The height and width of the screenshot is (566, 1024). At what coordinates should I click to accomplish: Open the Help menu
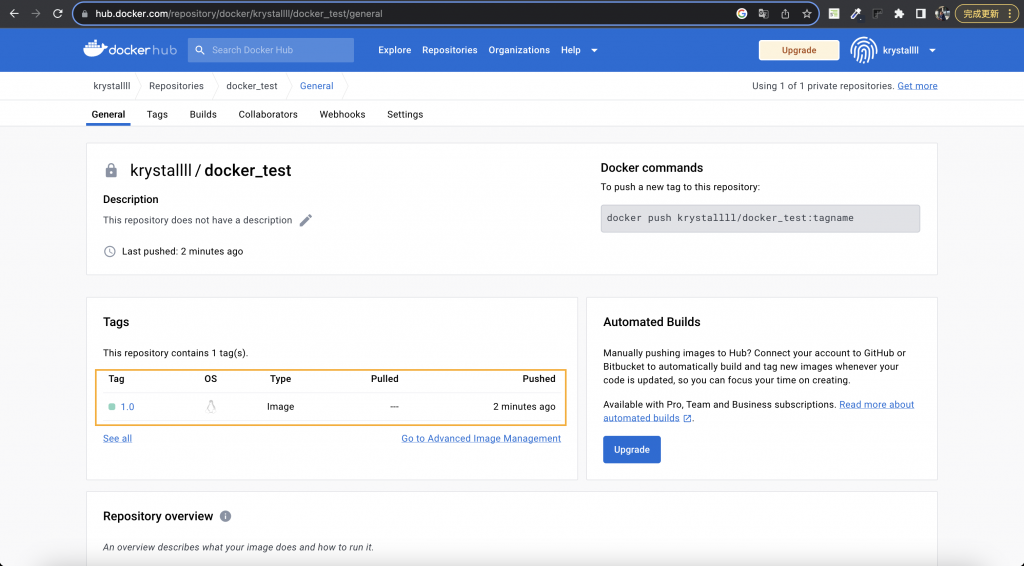click(571, 50)
